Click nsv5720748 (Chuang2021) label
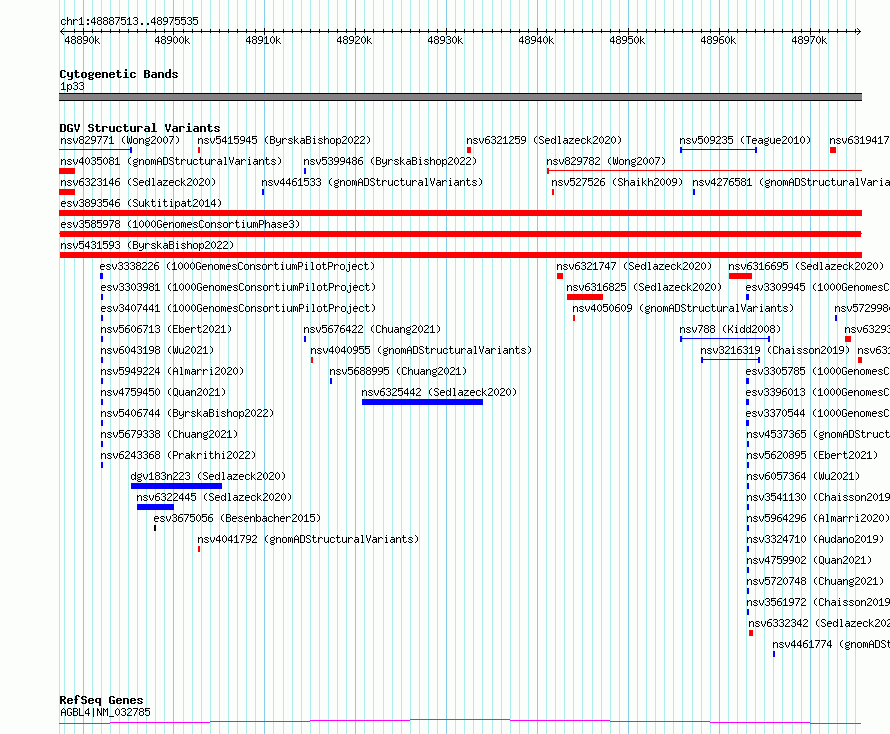This screenshot has height=734, width=890. point(815,581)
